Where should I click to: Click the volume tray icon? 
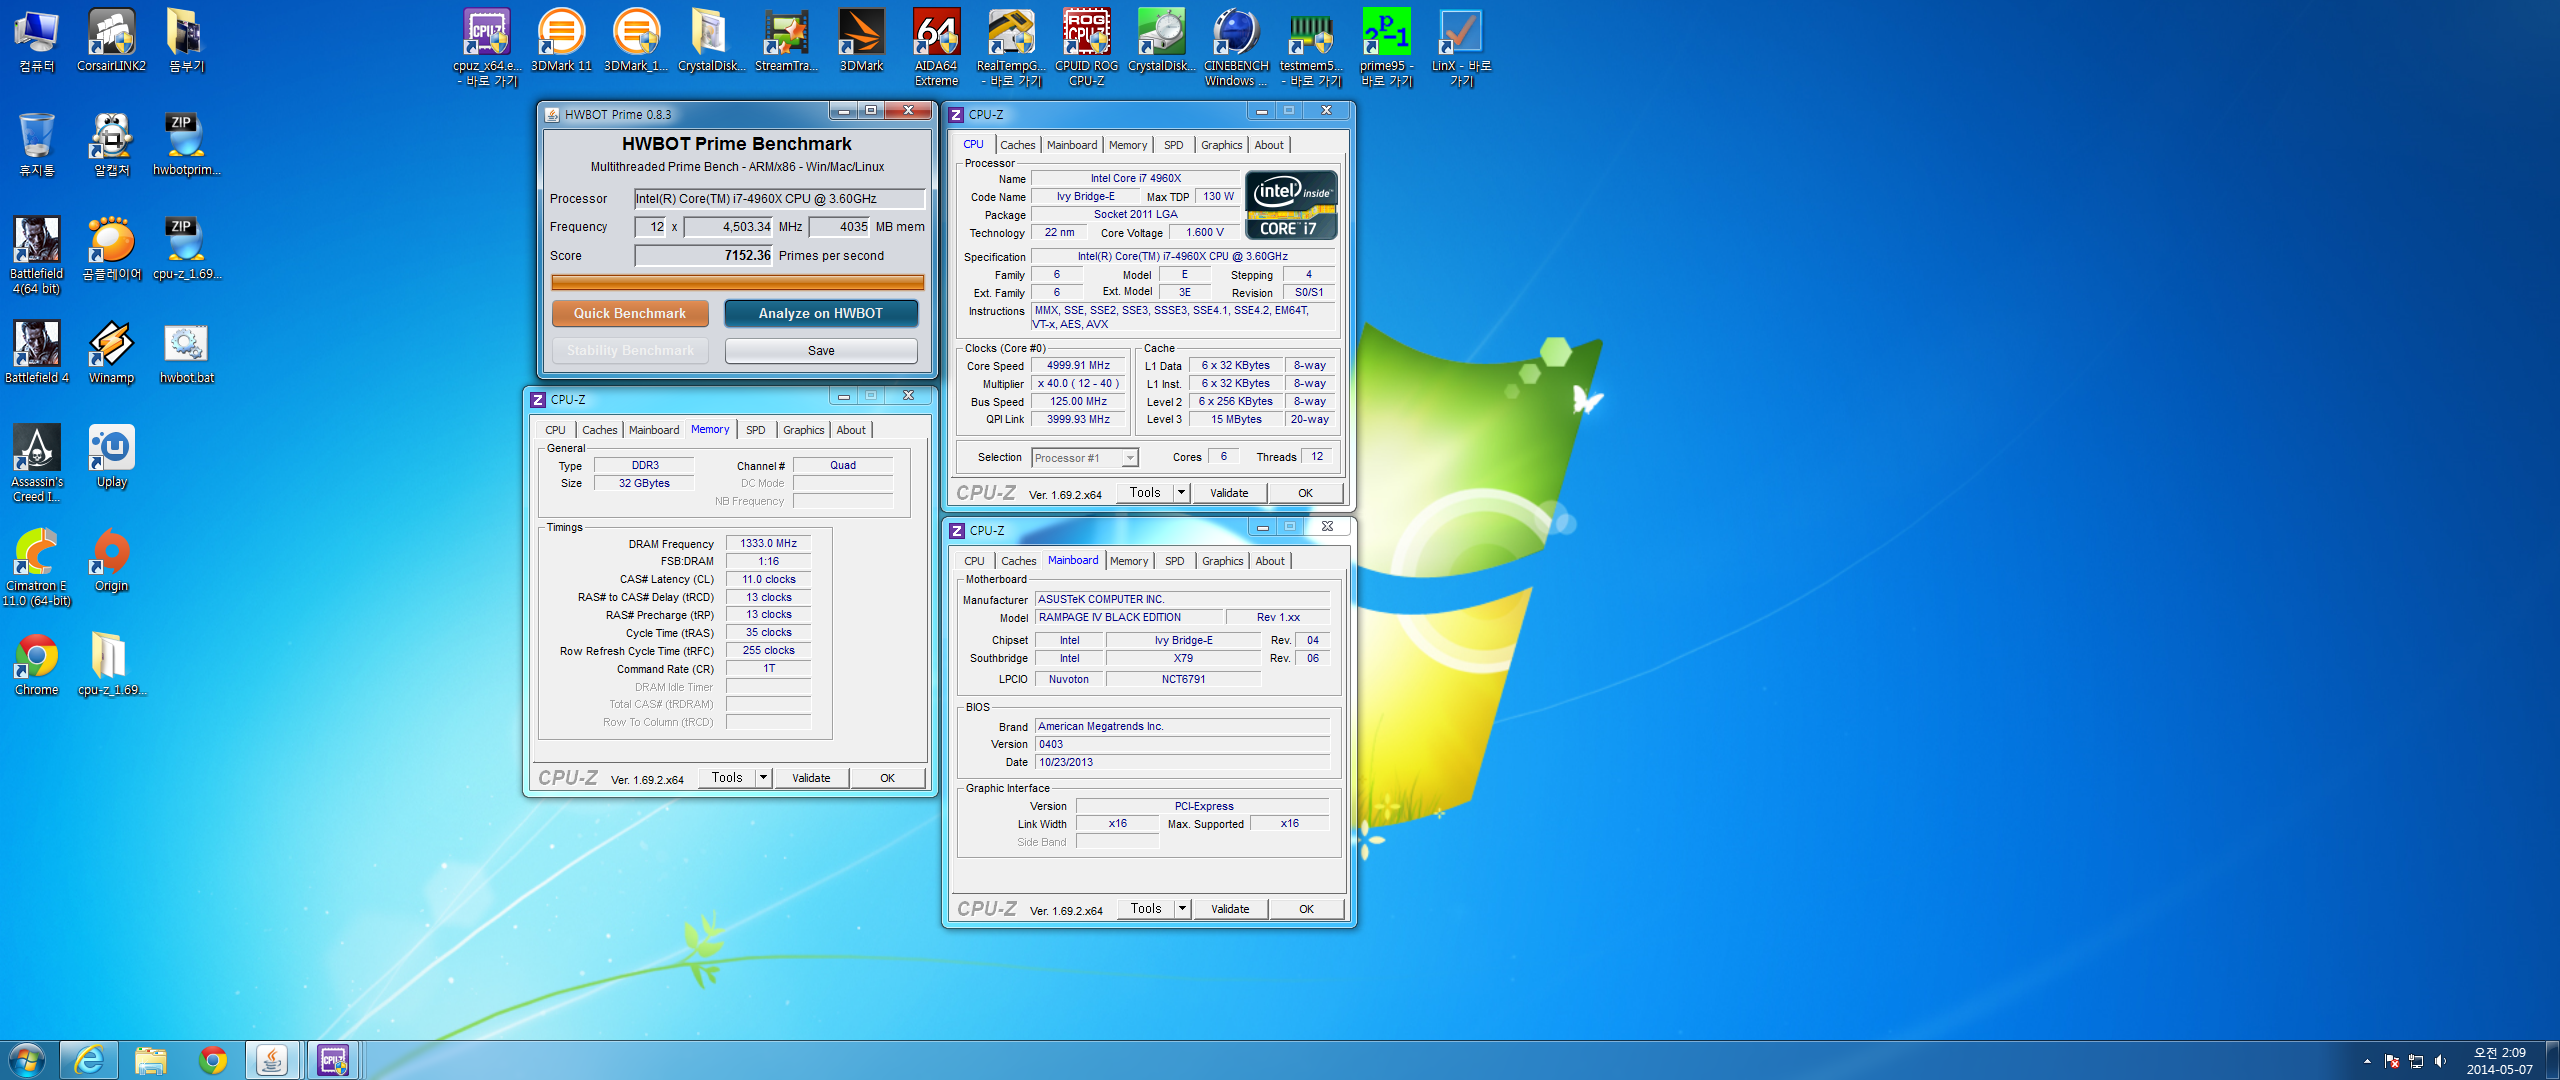click(x=2440, y=1061)
